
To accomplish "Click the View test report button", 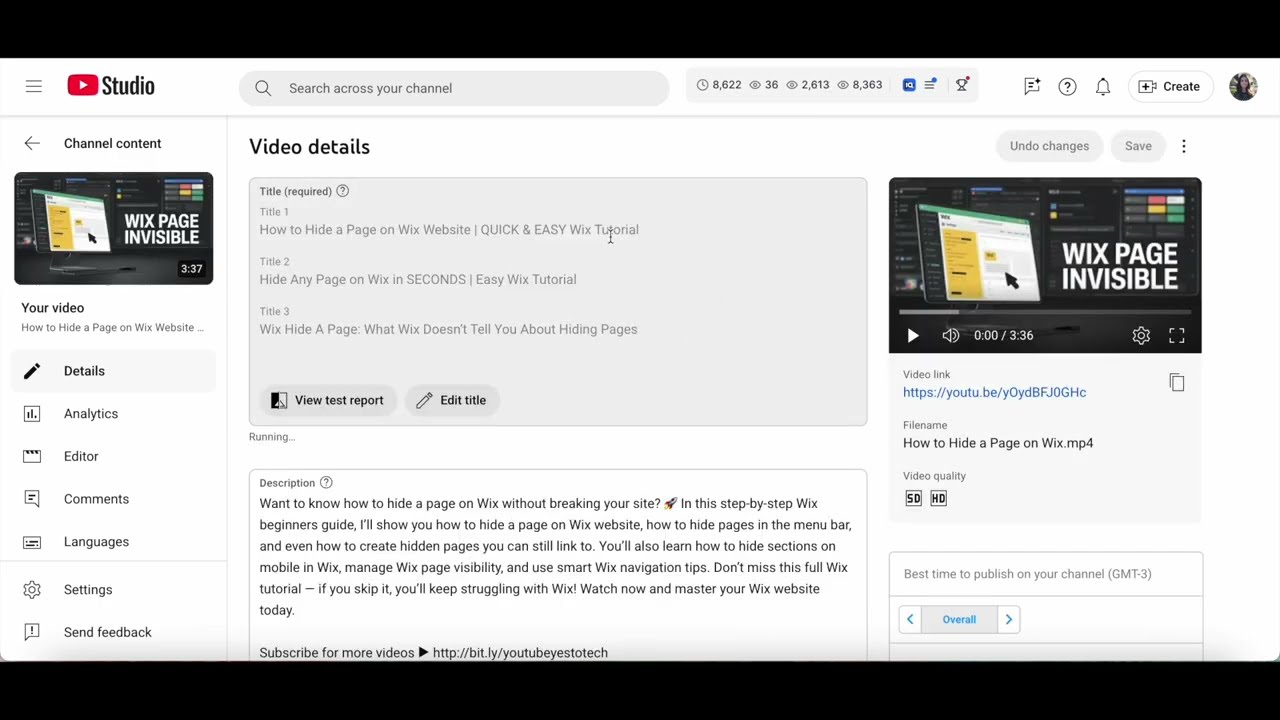I will (327, 400).
